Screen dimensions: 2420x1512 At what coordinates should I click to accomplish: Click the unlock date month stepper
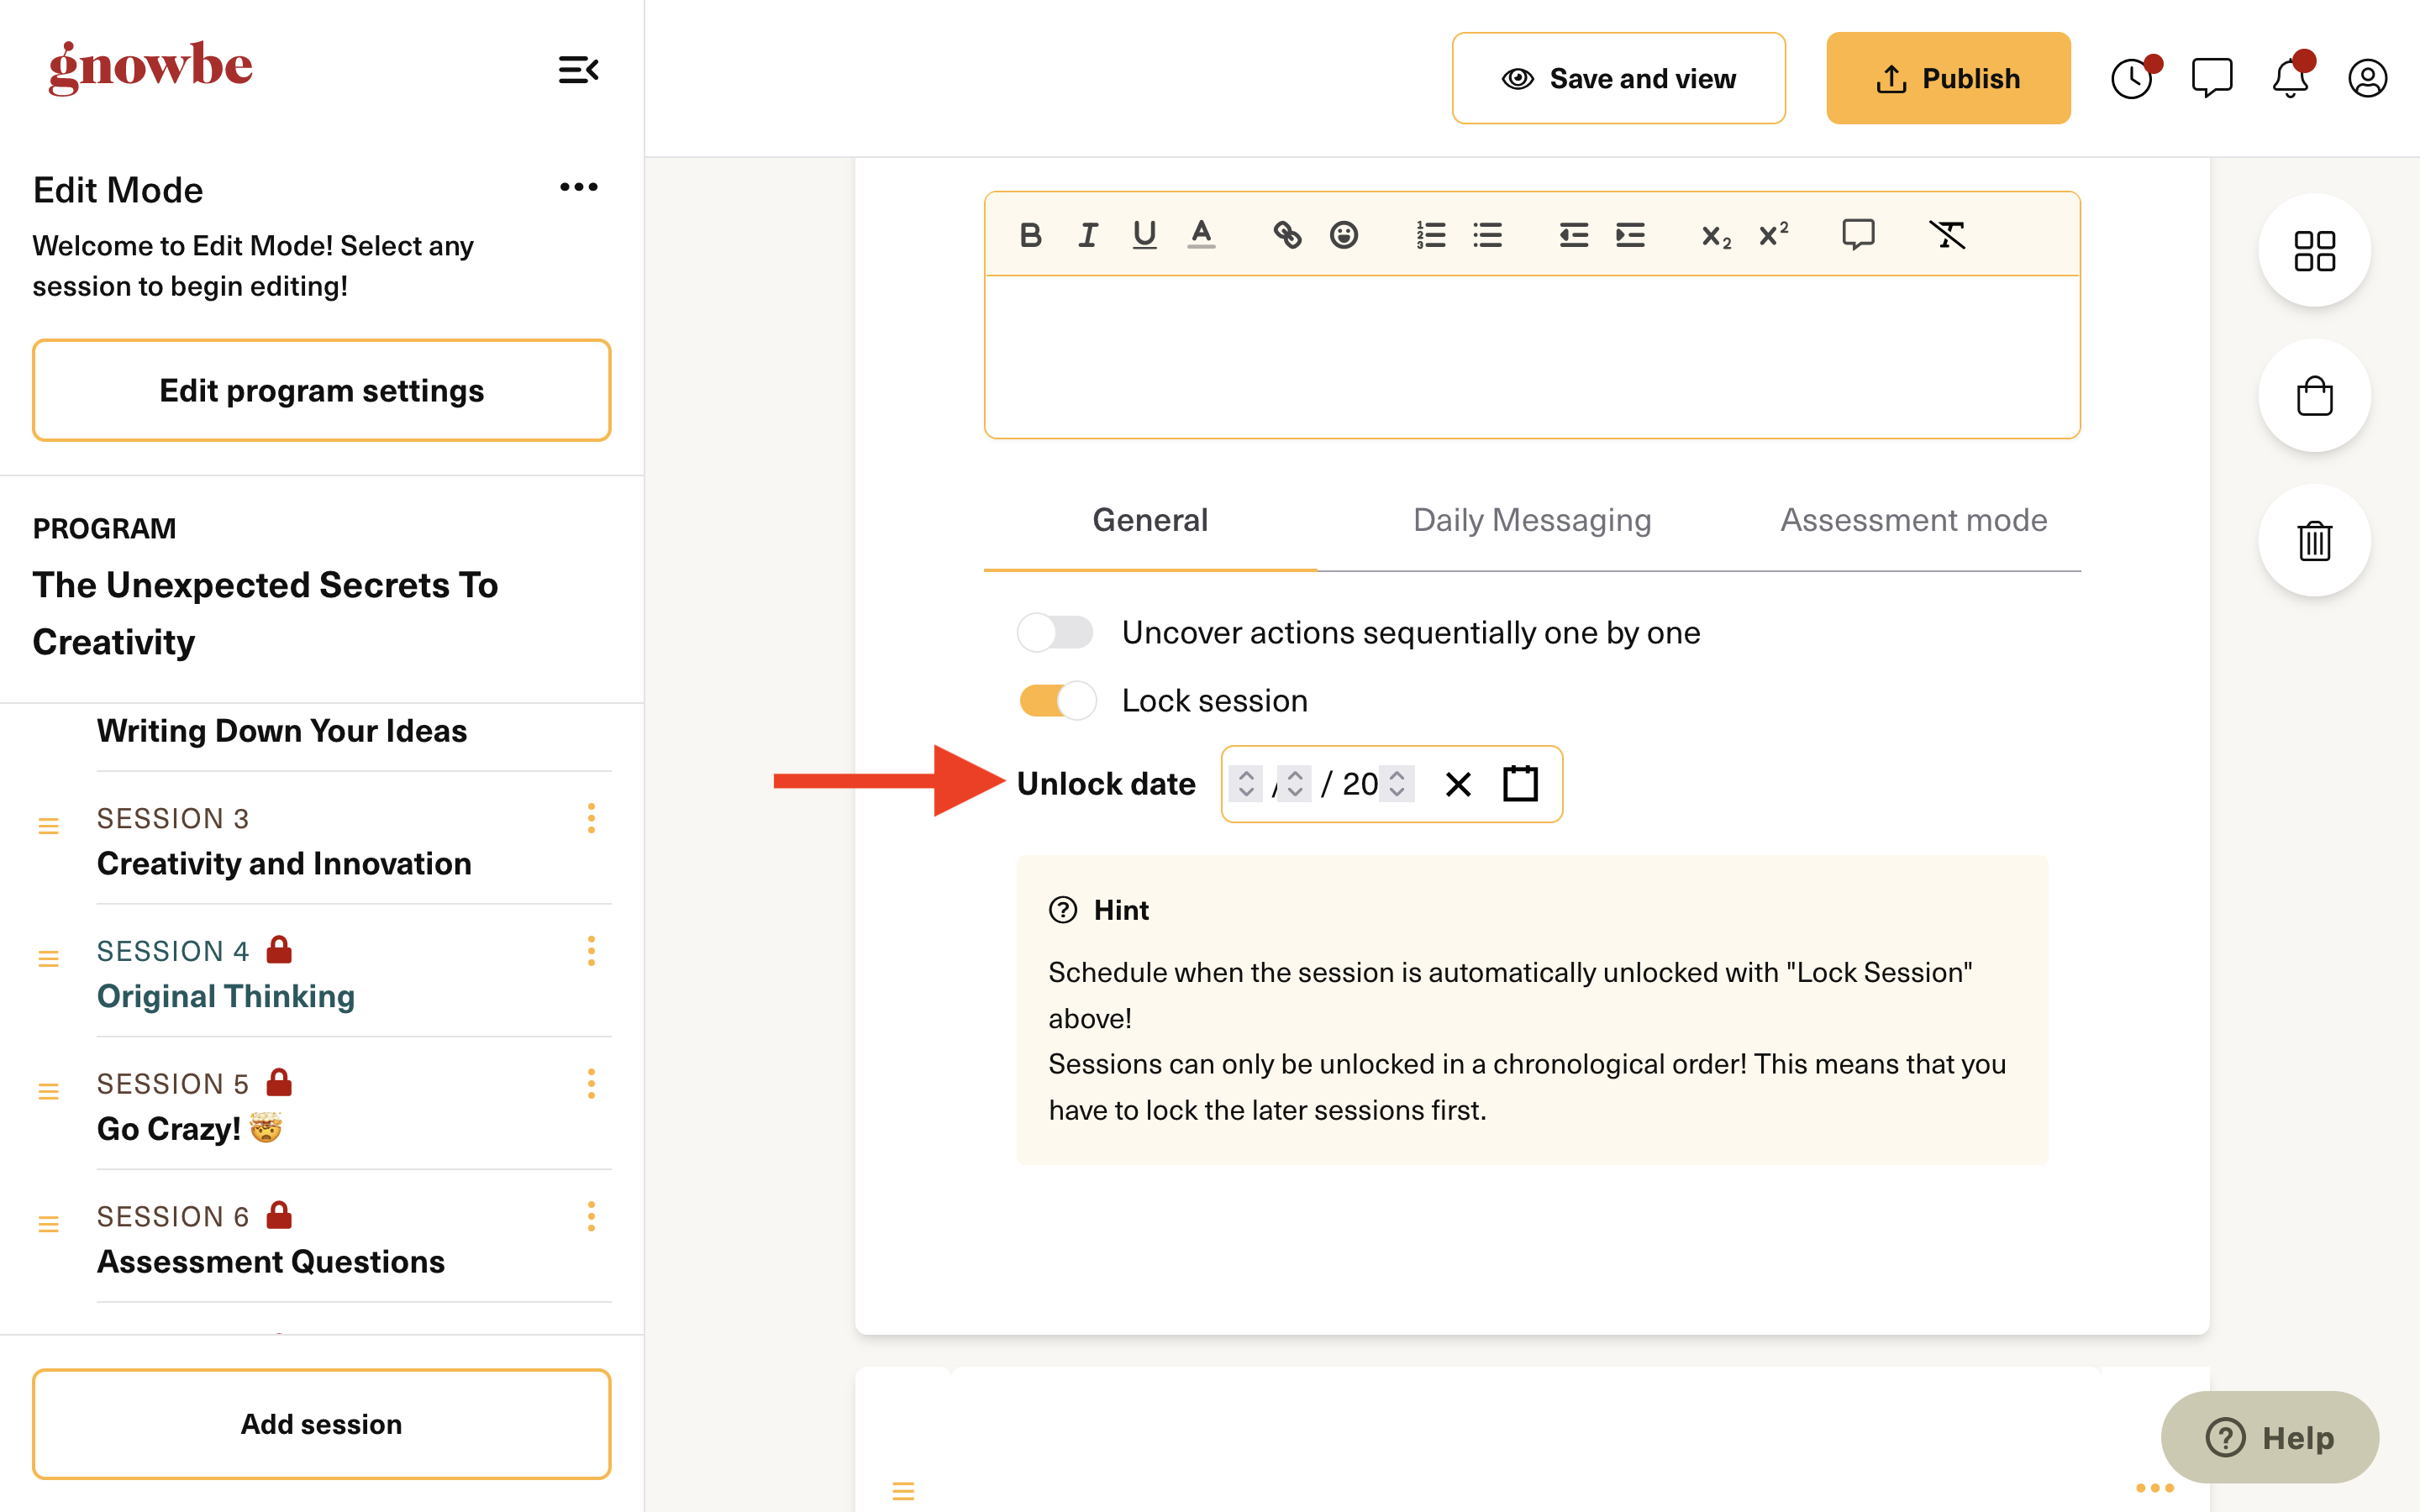pyautogui.click(x=1246, y=783)
